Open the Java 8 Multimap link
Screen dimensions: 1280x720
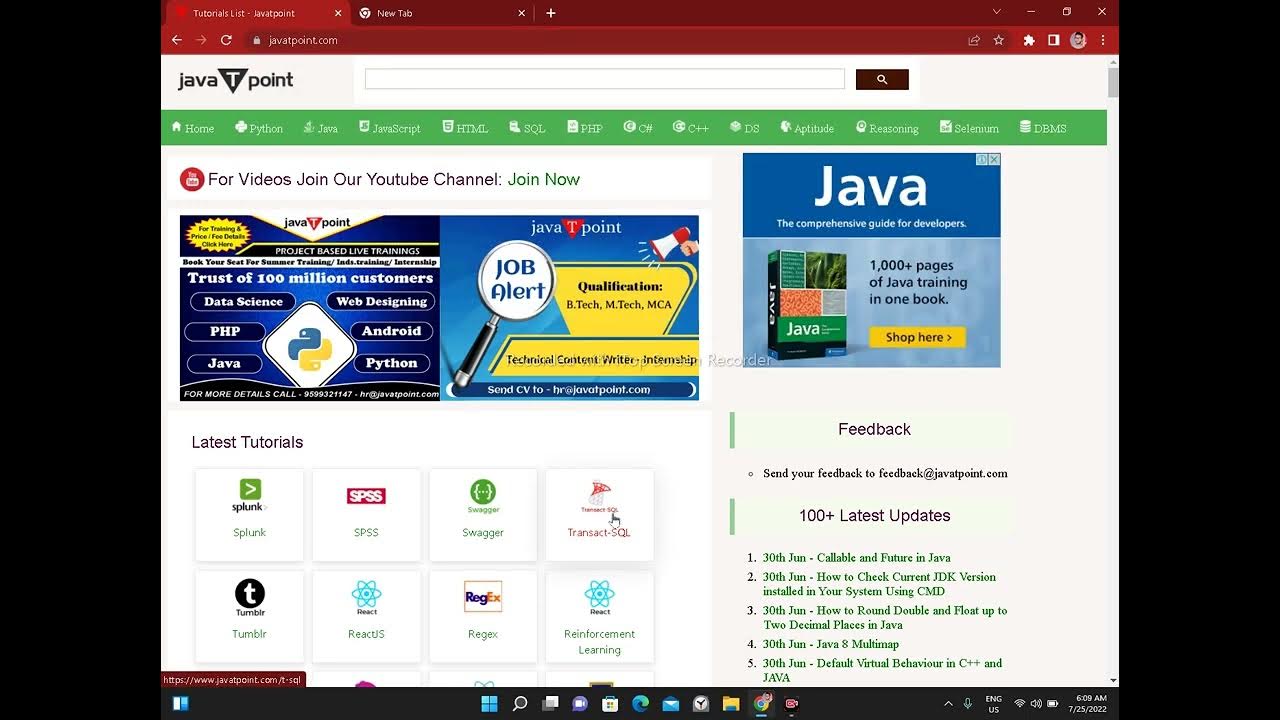(x=831, y=644)
